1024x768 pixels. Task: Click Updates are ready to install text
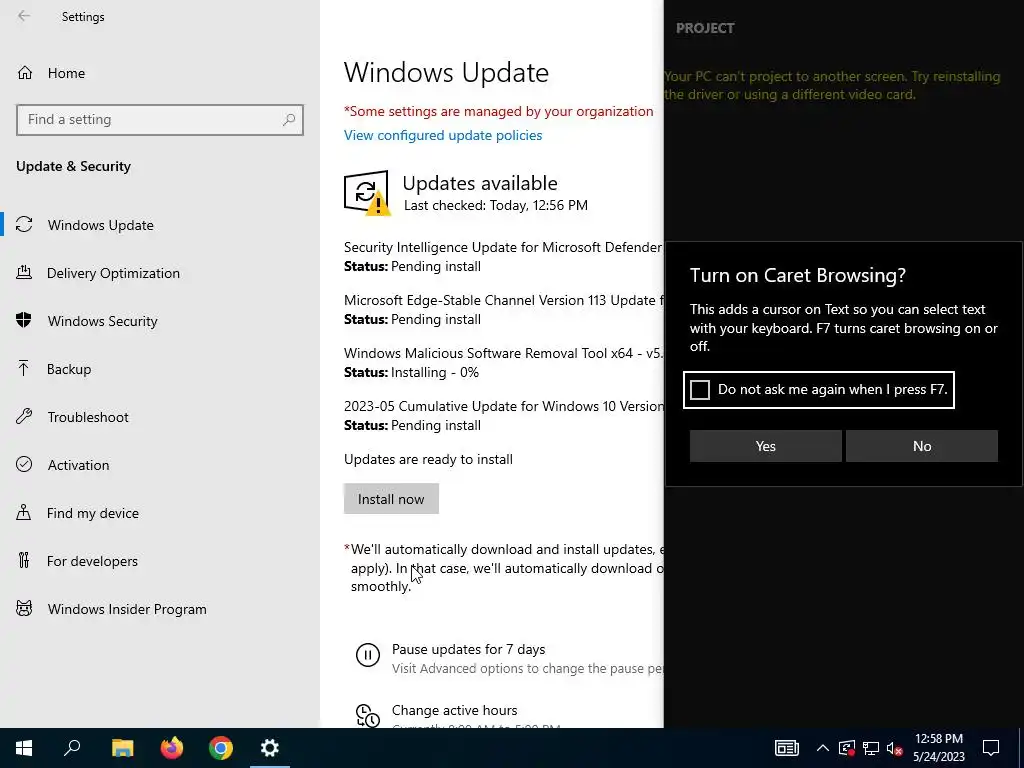(x=428, y=459)
